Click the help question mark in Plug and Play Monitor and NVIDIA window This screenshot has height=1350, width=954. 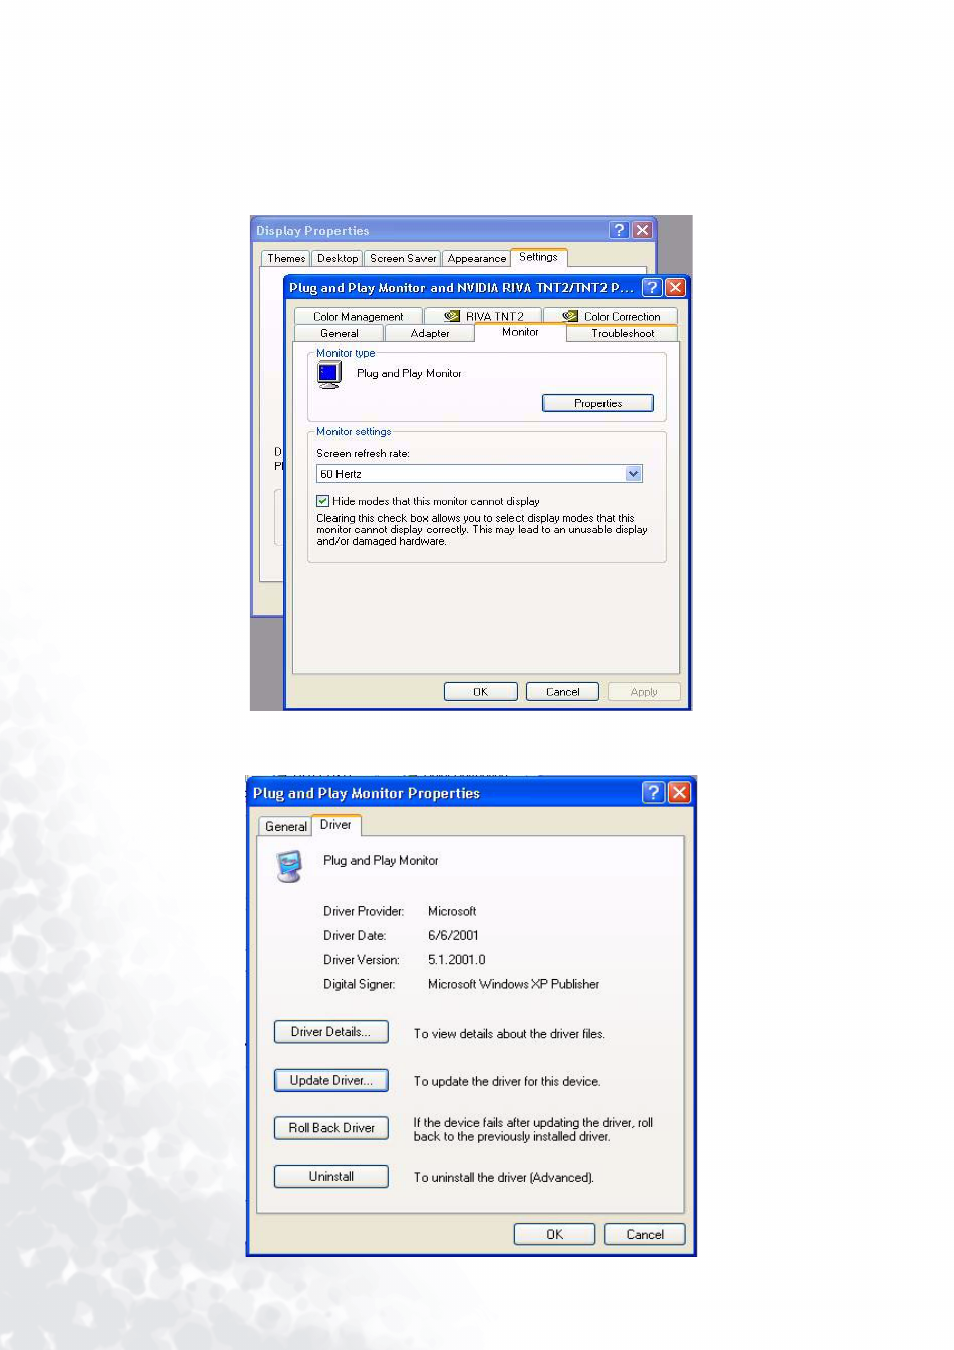tap(652, 287)
